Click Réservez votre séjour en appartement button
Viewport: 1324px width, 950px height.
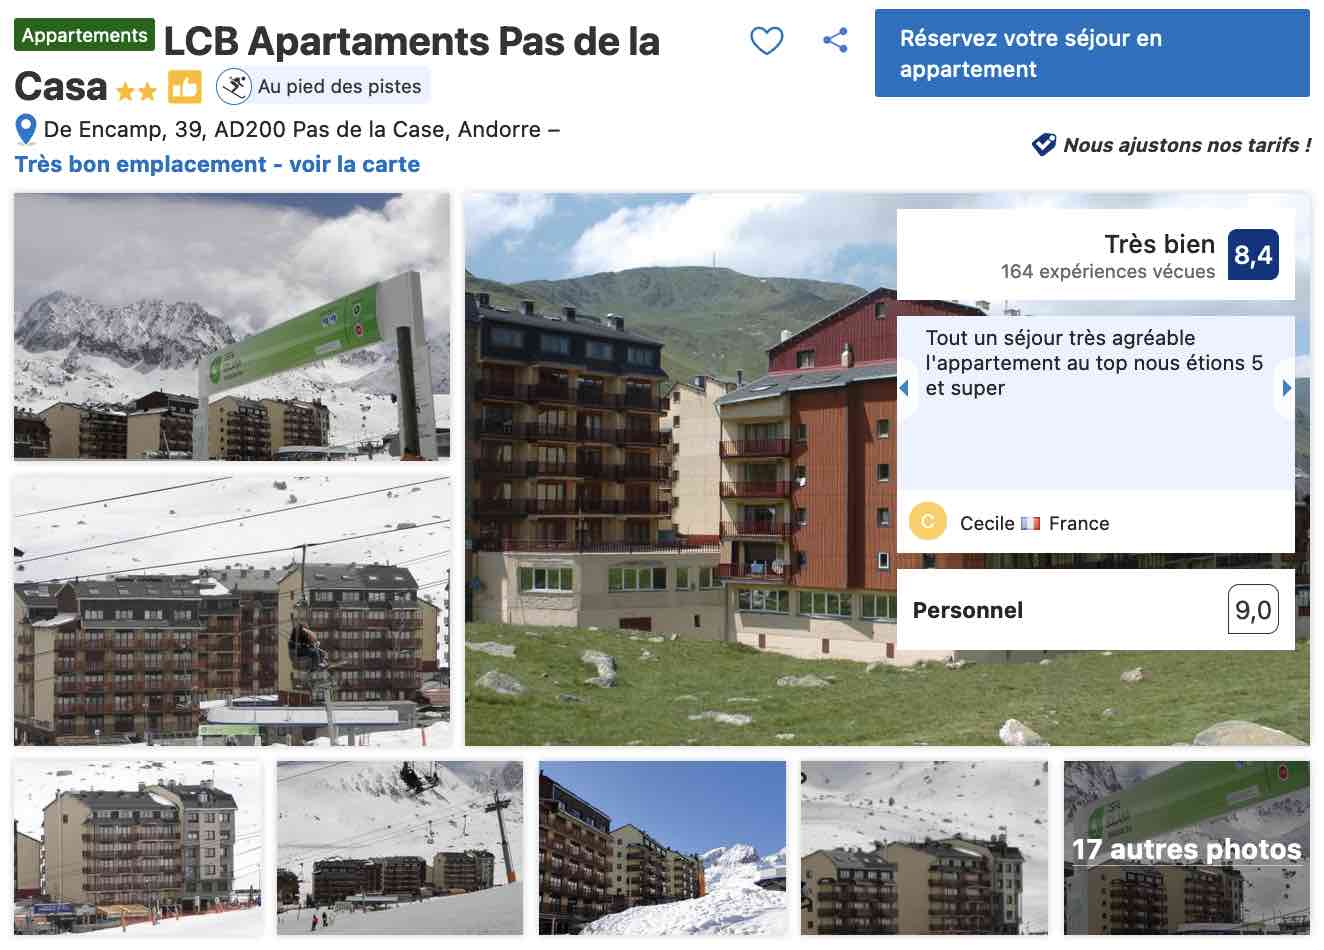(1092, 54)
